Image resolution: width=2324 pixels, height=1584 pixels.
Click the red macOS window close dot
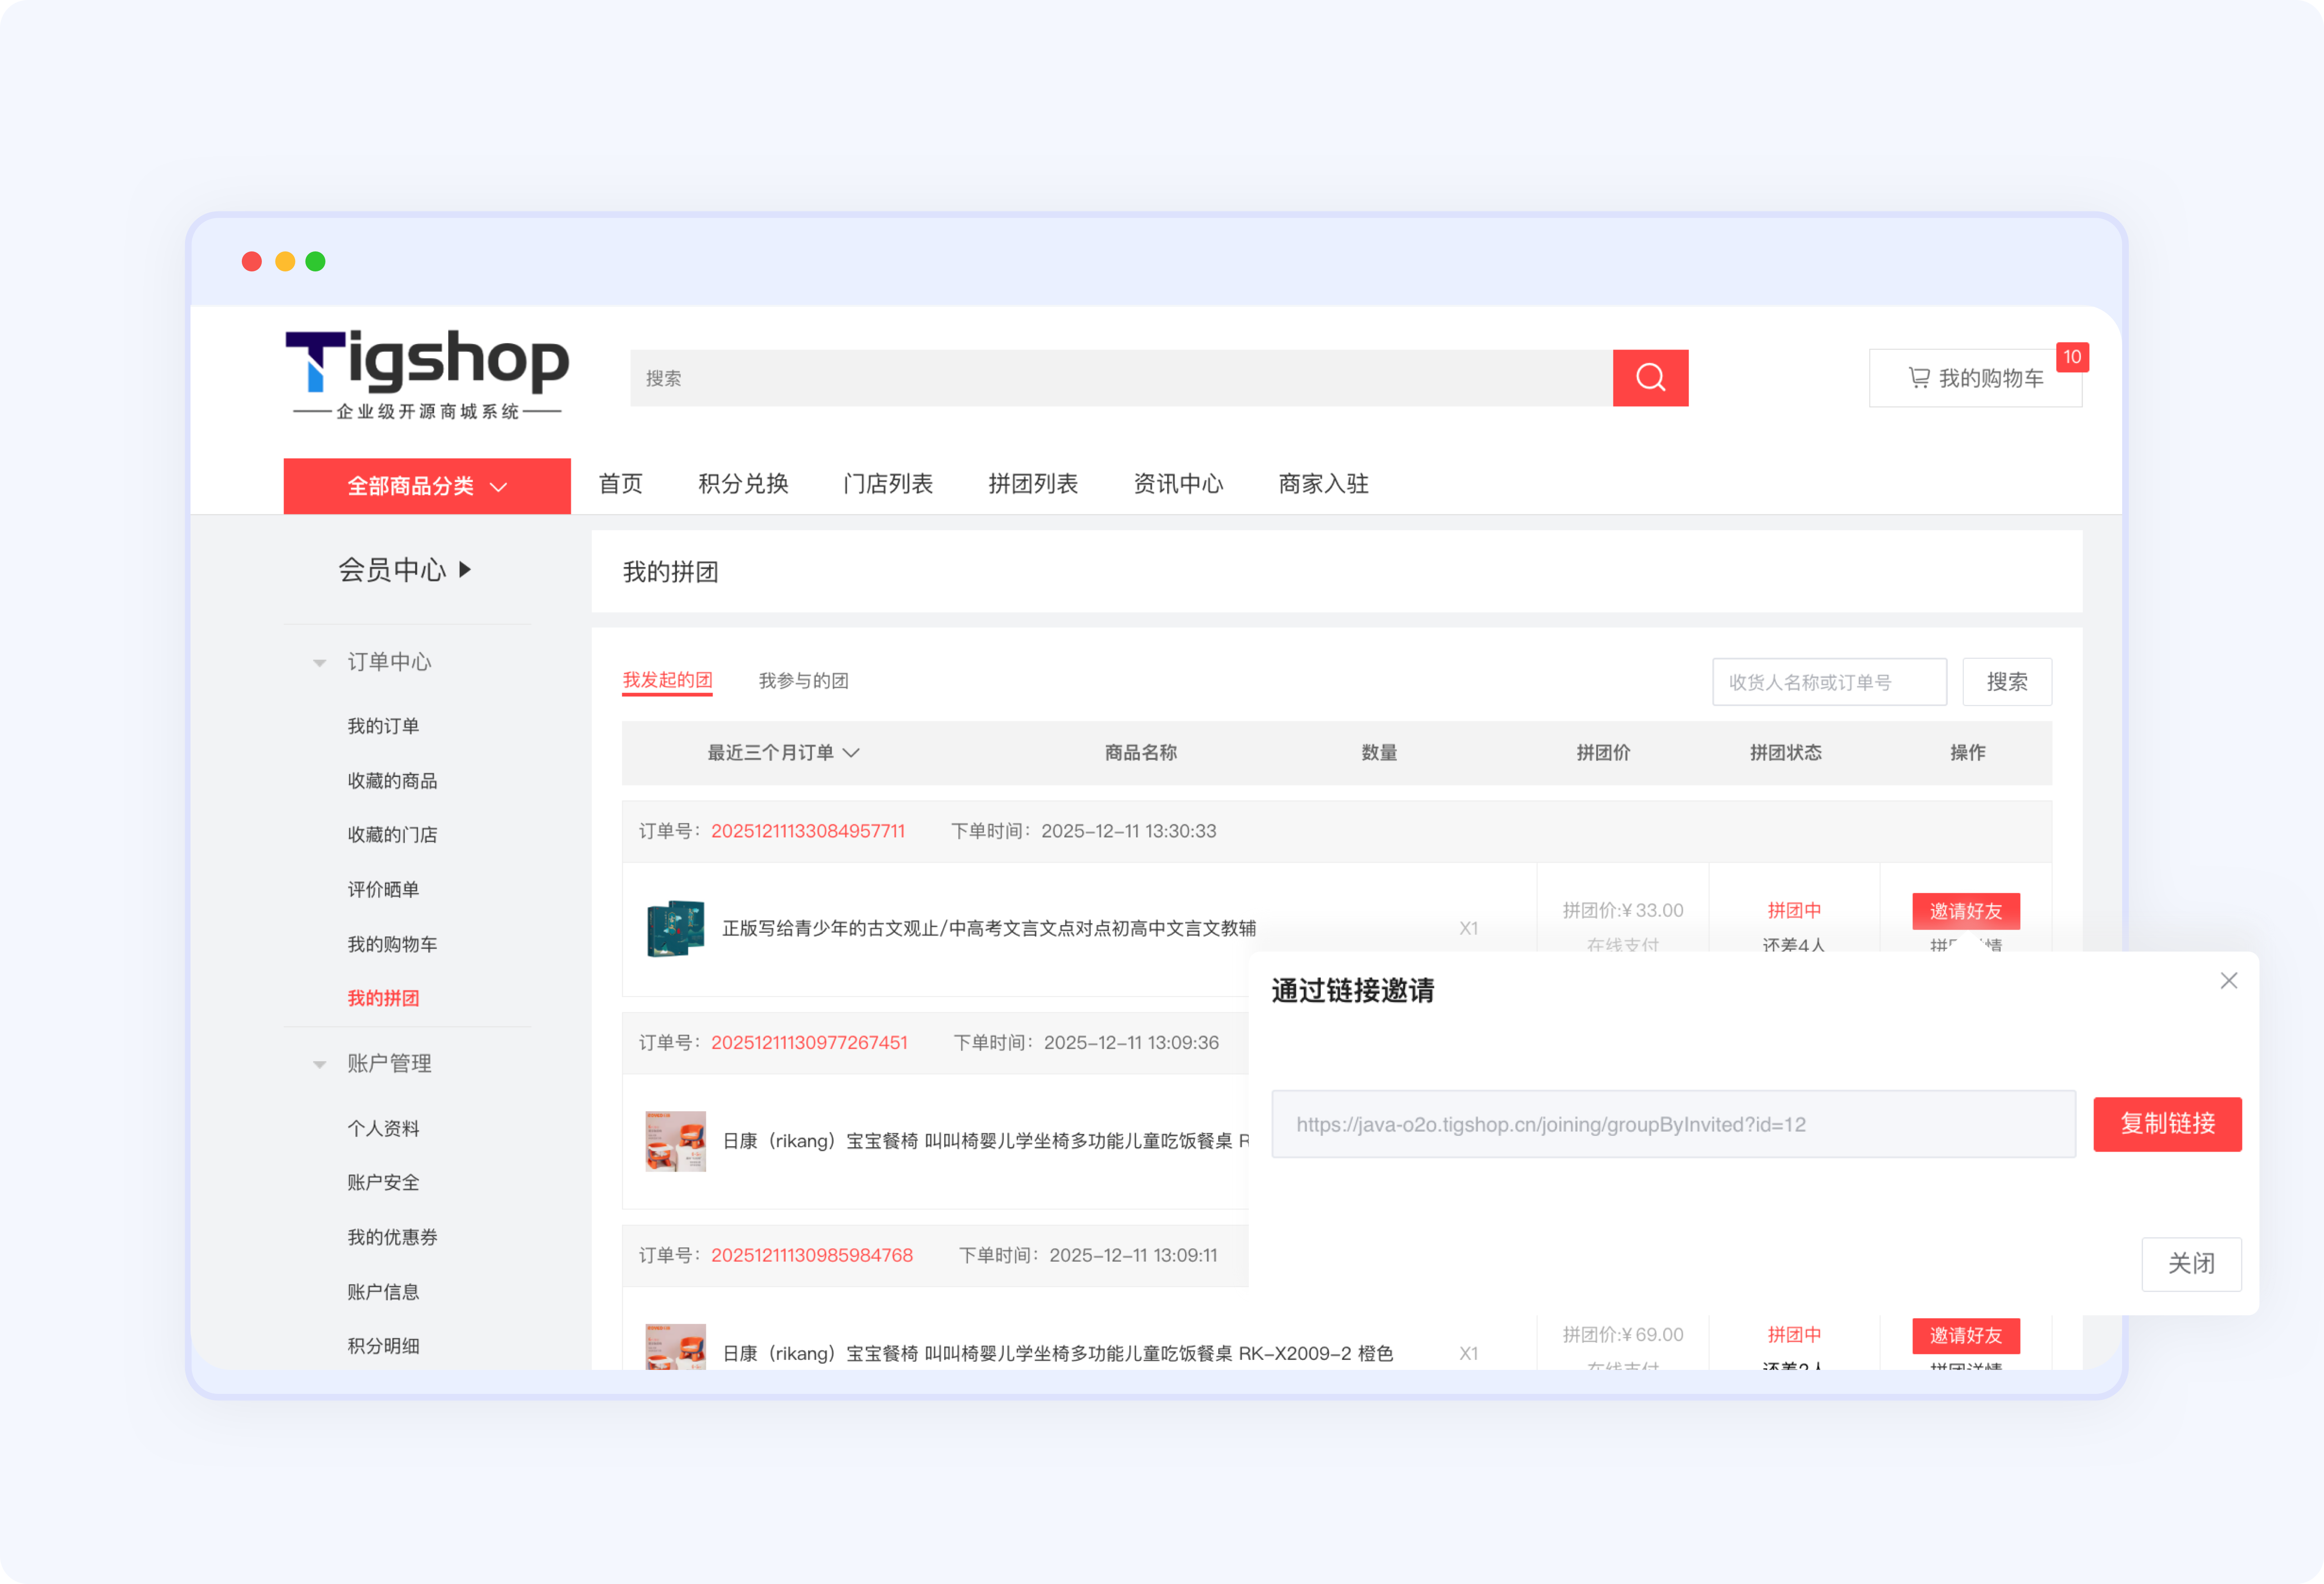pos(252,262)
